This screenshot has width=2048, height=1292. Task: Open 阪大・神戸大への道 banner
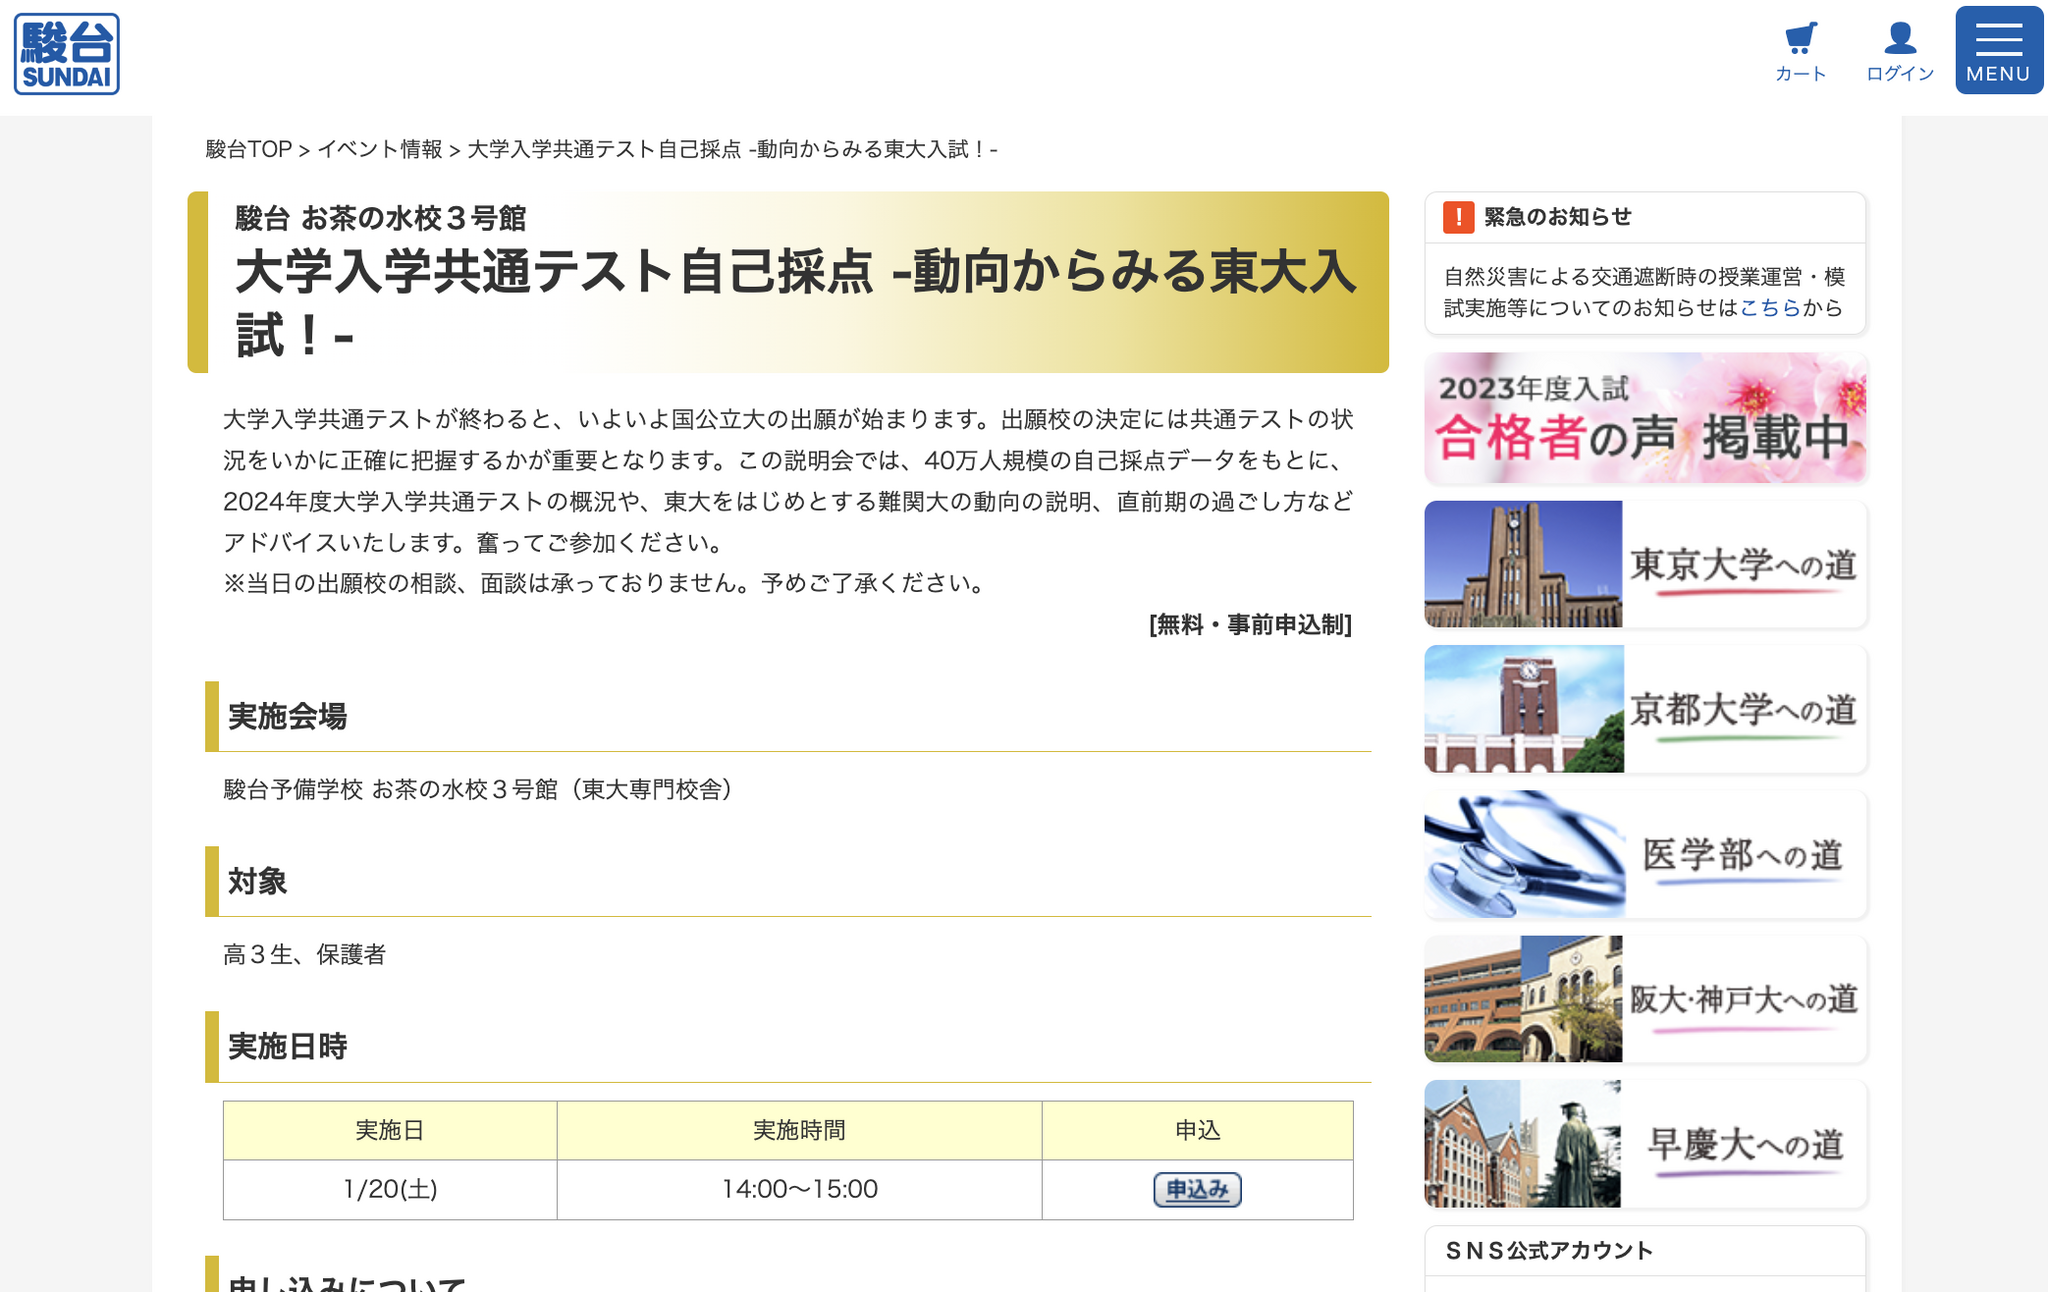1645,999
